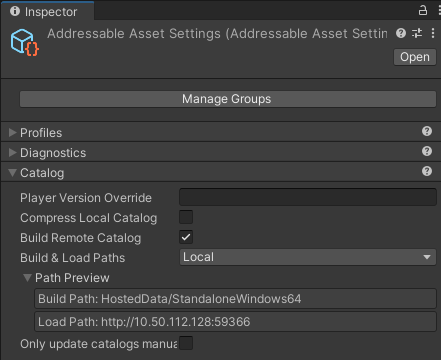Select the Inspector tab
Viewport: 441px width, 360px height.
click(x=47, y=11)
